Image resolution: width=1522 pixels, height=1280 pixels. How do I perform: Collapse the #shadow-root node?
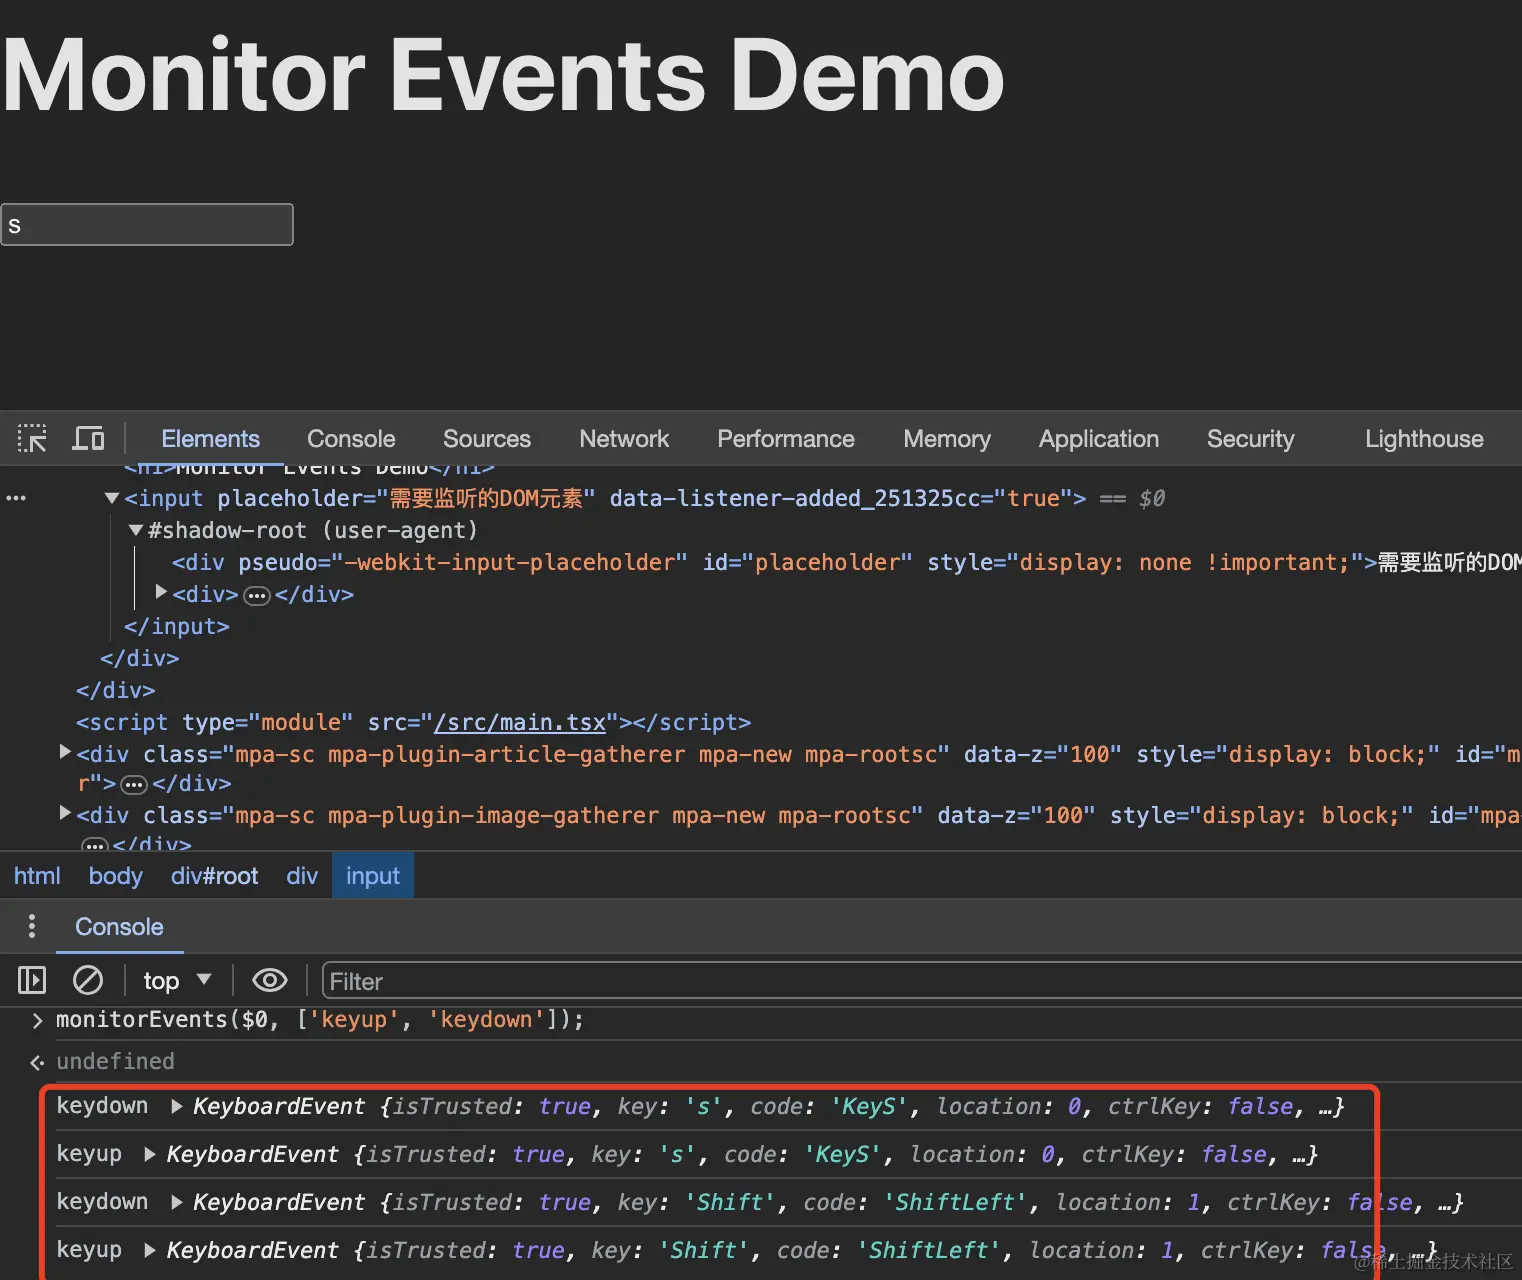point(136,530)
